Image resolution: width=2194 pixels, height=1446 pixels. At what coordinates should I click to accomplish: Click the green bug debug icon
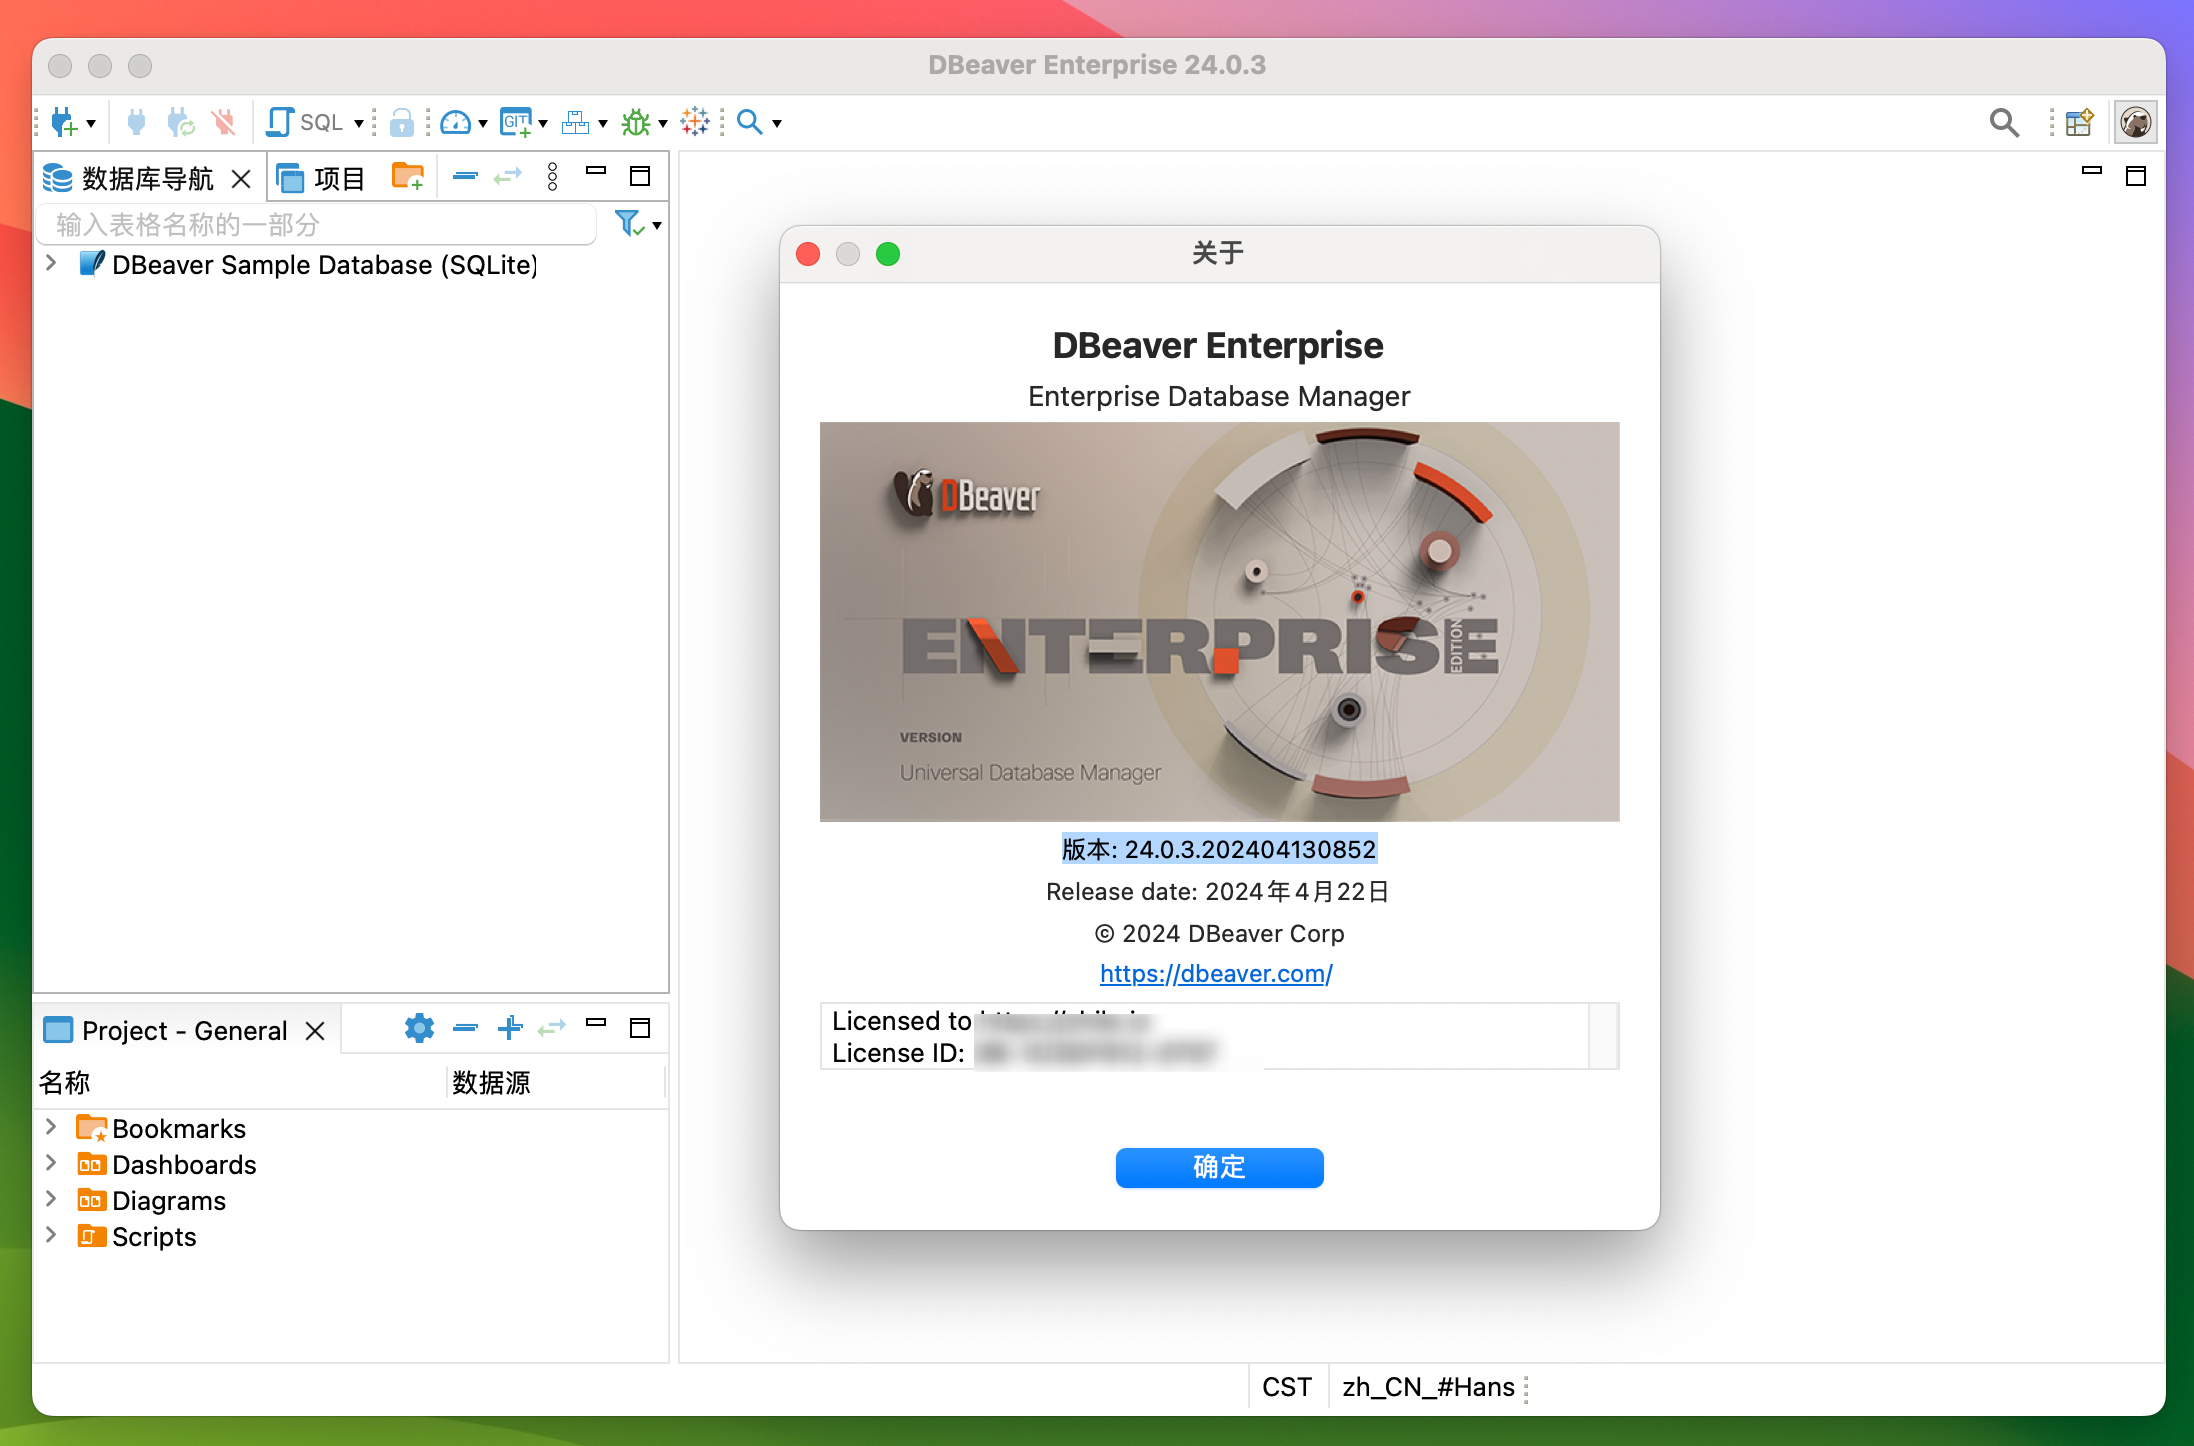[636, 123]
